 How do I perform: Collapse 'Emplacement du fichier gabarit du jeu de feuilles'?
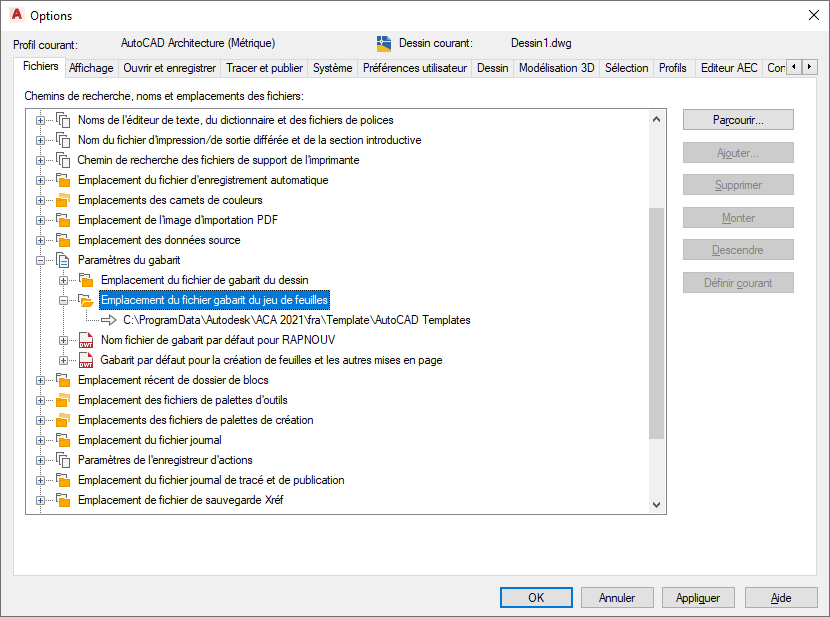tap(64, 301)
